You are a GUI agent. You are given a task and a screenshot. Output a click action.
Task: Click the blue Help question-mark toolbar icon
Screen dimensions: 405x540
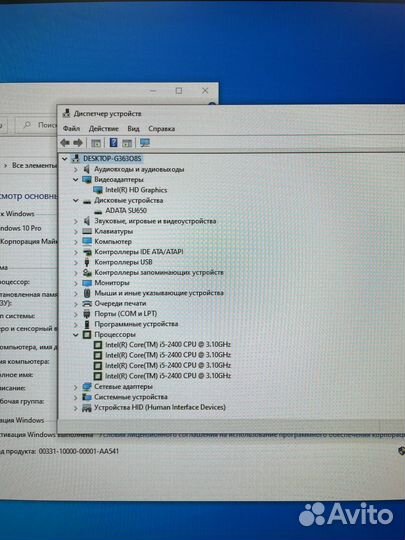[113, 143]
